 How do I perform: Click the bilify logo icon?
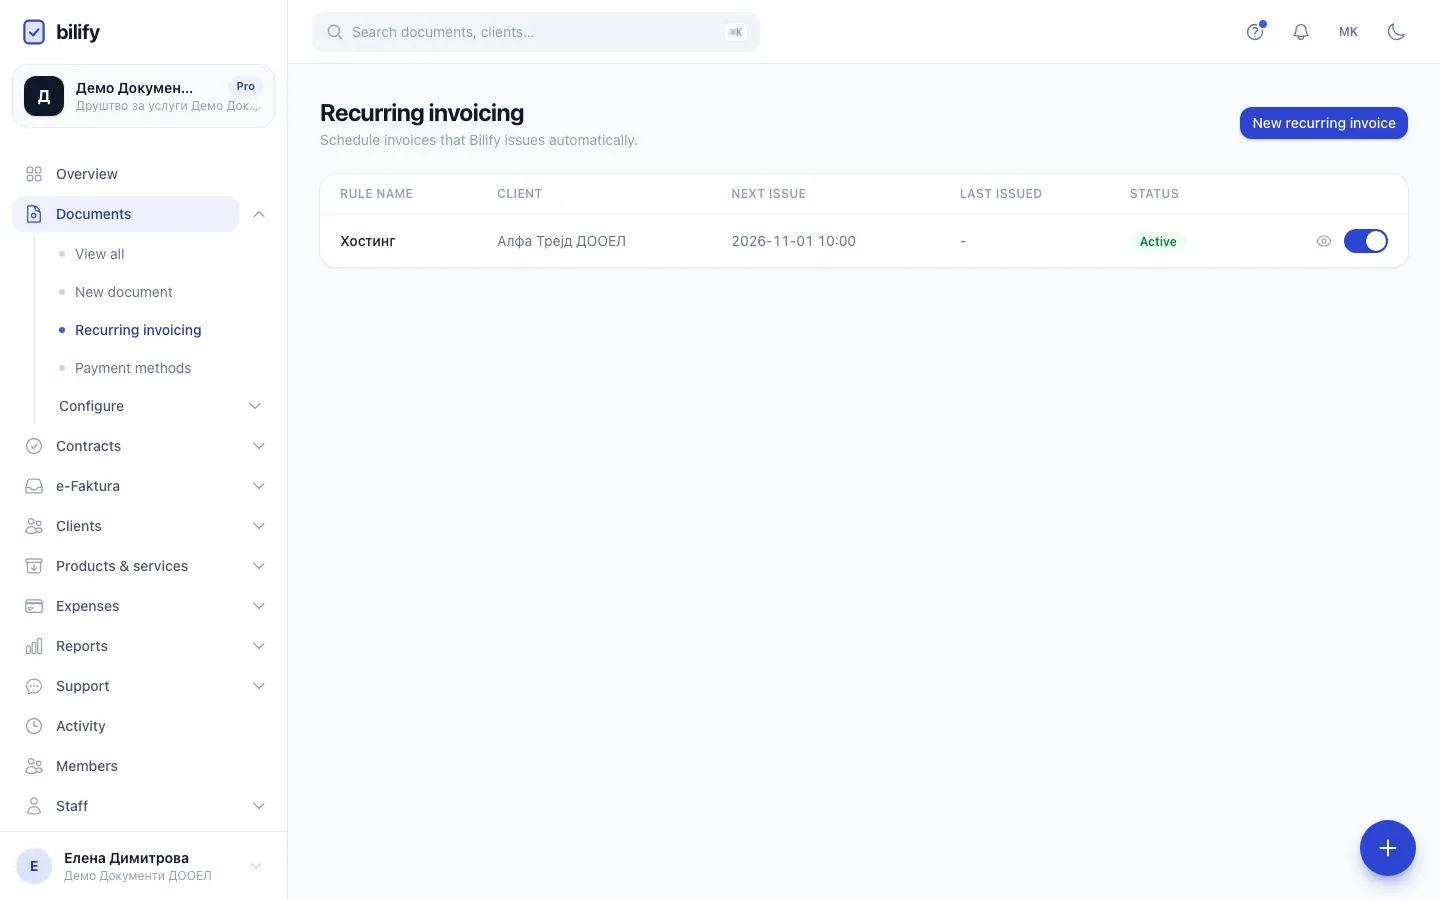(x=34, y=32)
